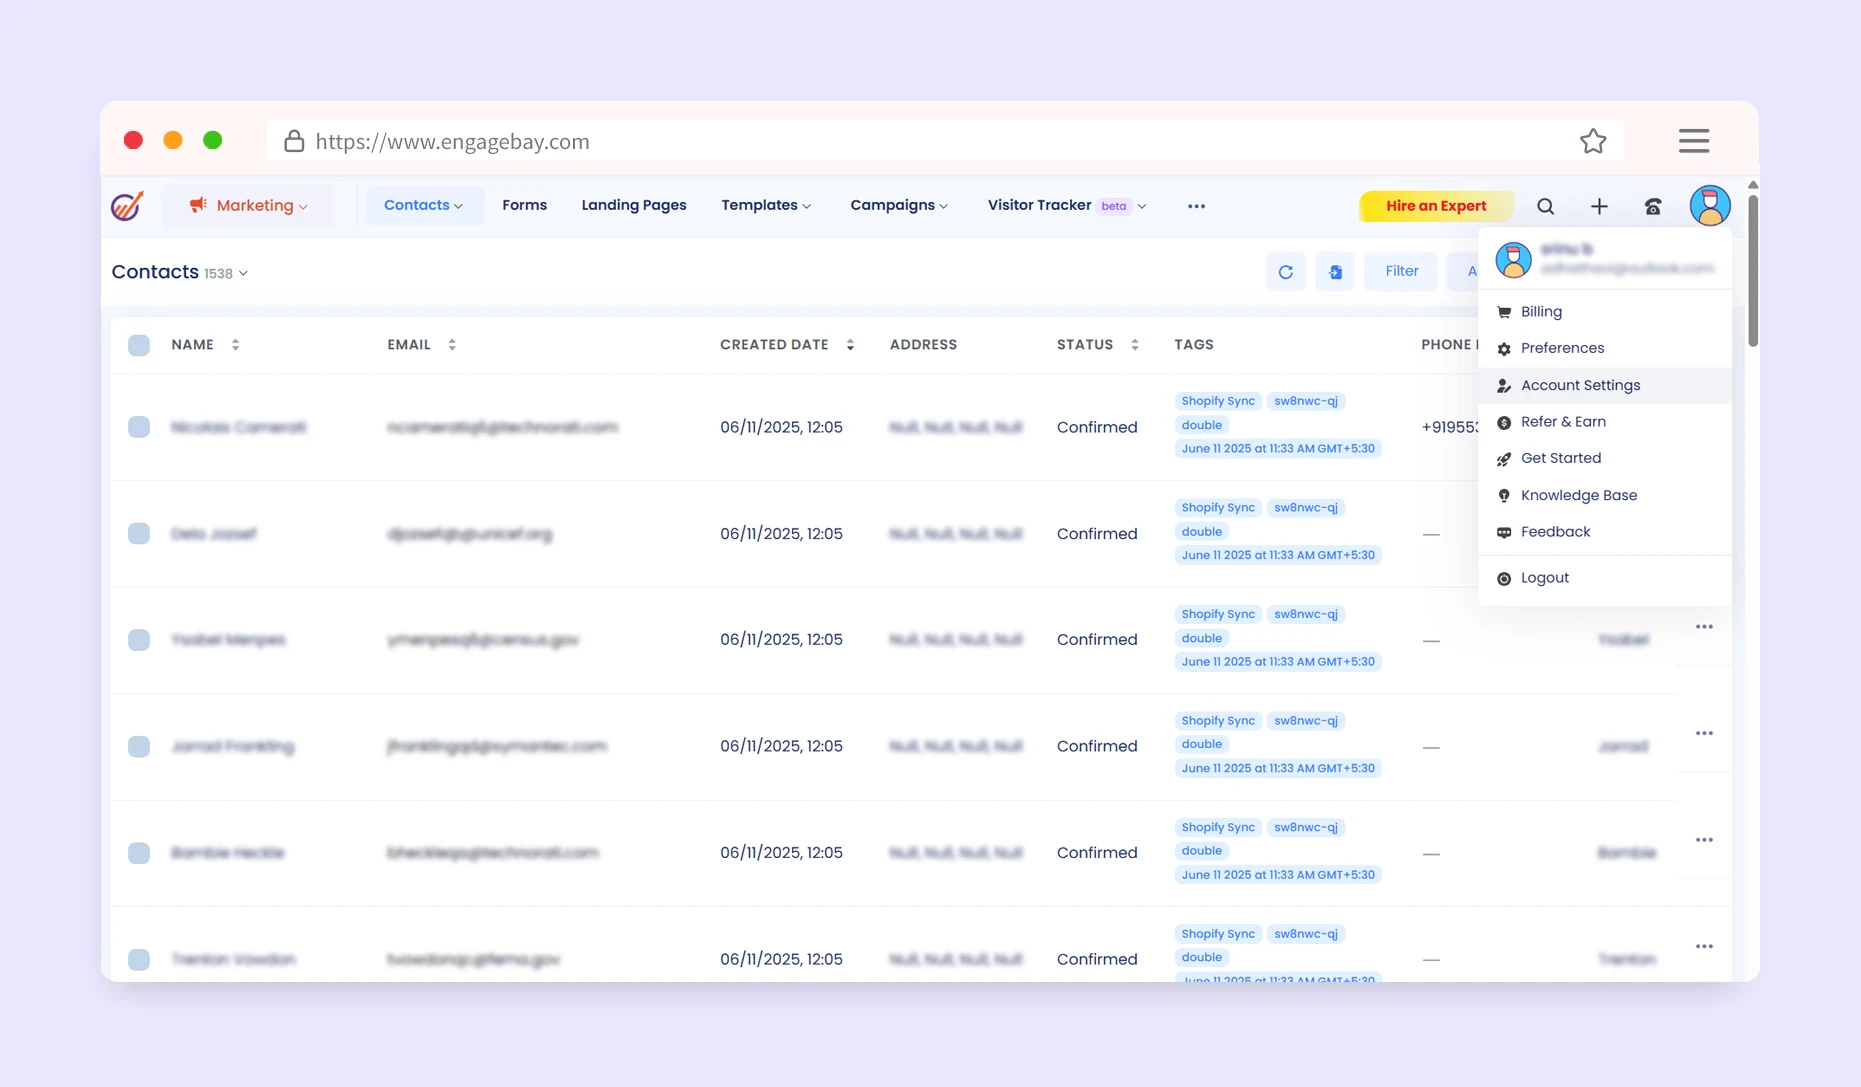
Task: Check the second contact row checkbox
Action: [139, 534]
